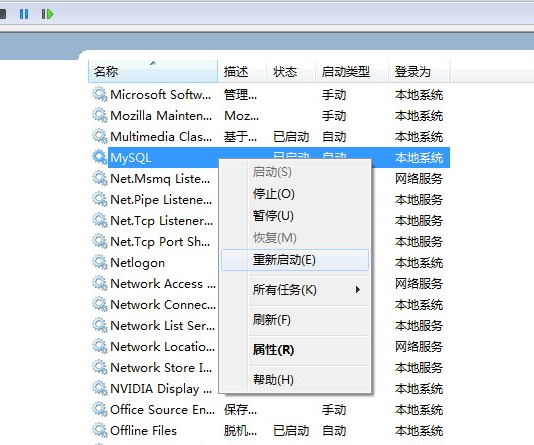Click the gear icon beside MySQL
This screenshot has width=534, height=445.
coord(99,157)
